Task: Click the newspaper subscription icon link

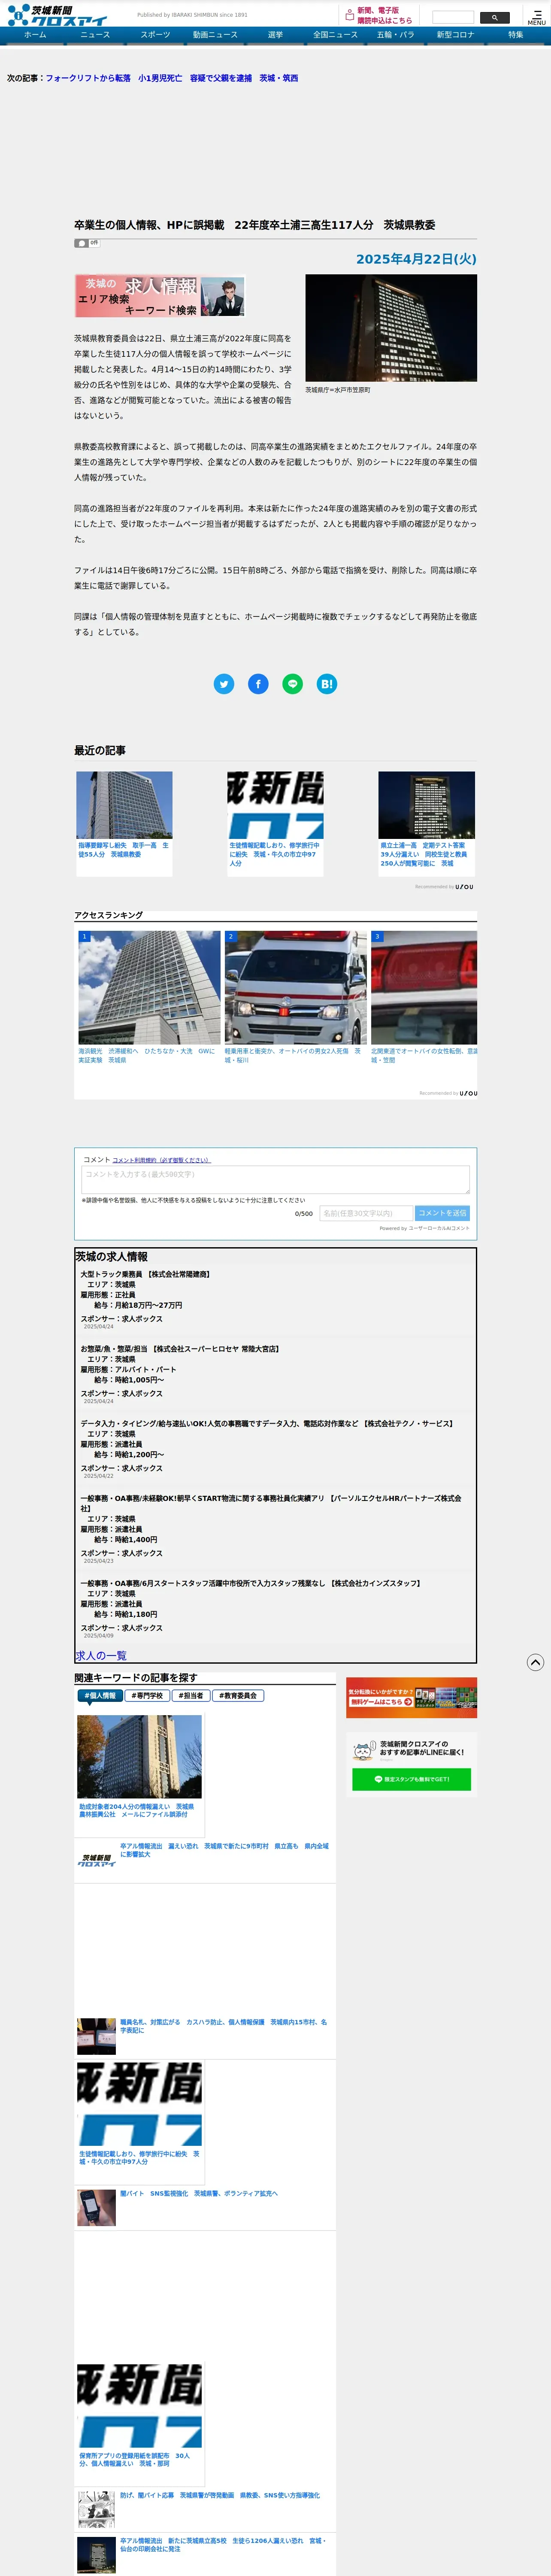Action: [x=350, y=15]
